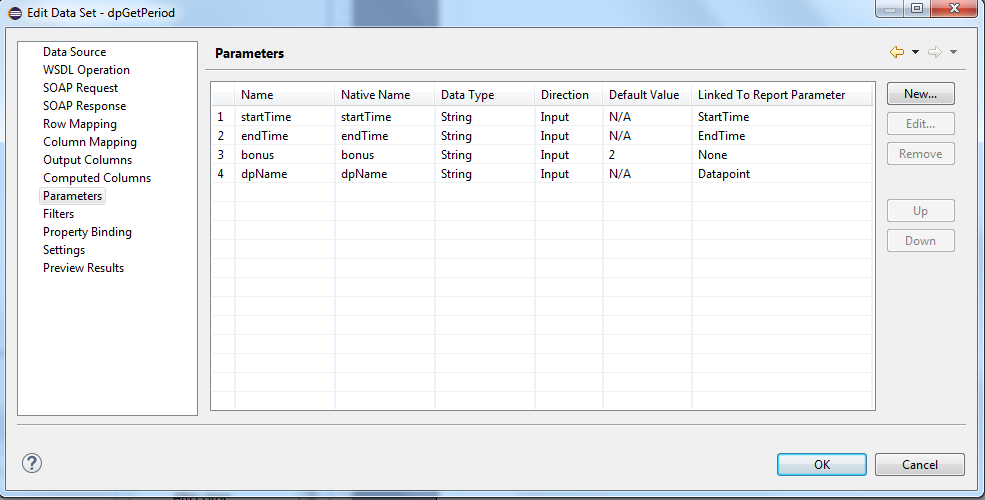Click the back navigation arrow icon
The height and width of the screenshot is (500, 985).
coord(896,52)
